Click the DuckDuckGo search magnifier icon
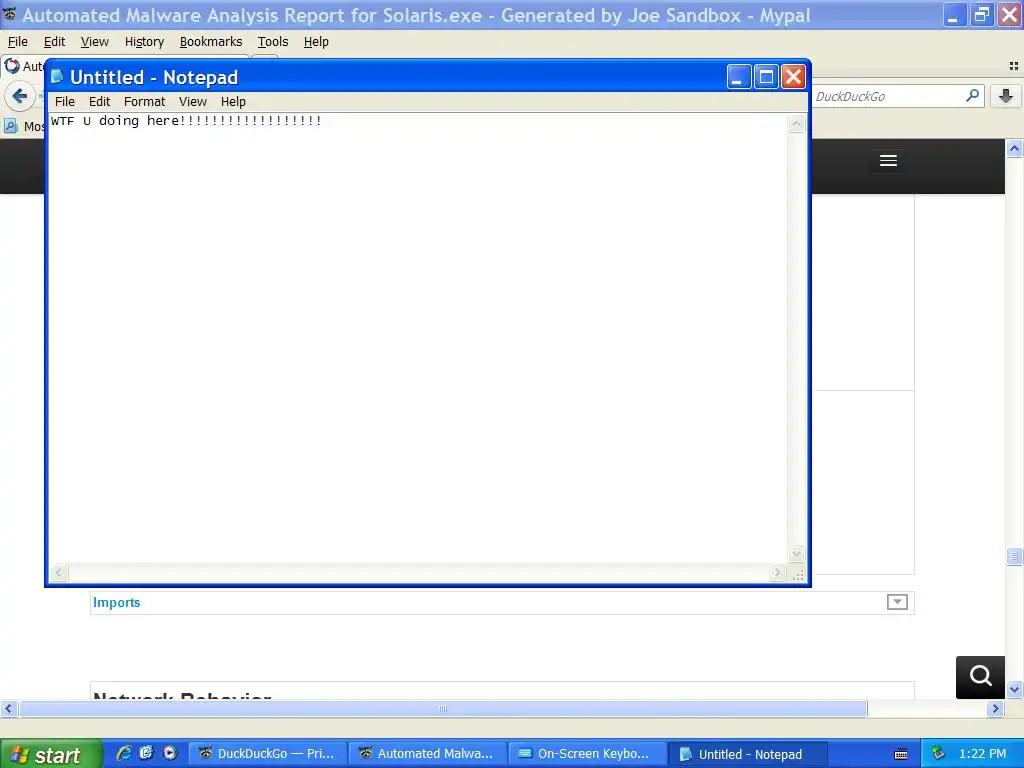The width and height of the screenshot is (1024, 768). (972, 96)
